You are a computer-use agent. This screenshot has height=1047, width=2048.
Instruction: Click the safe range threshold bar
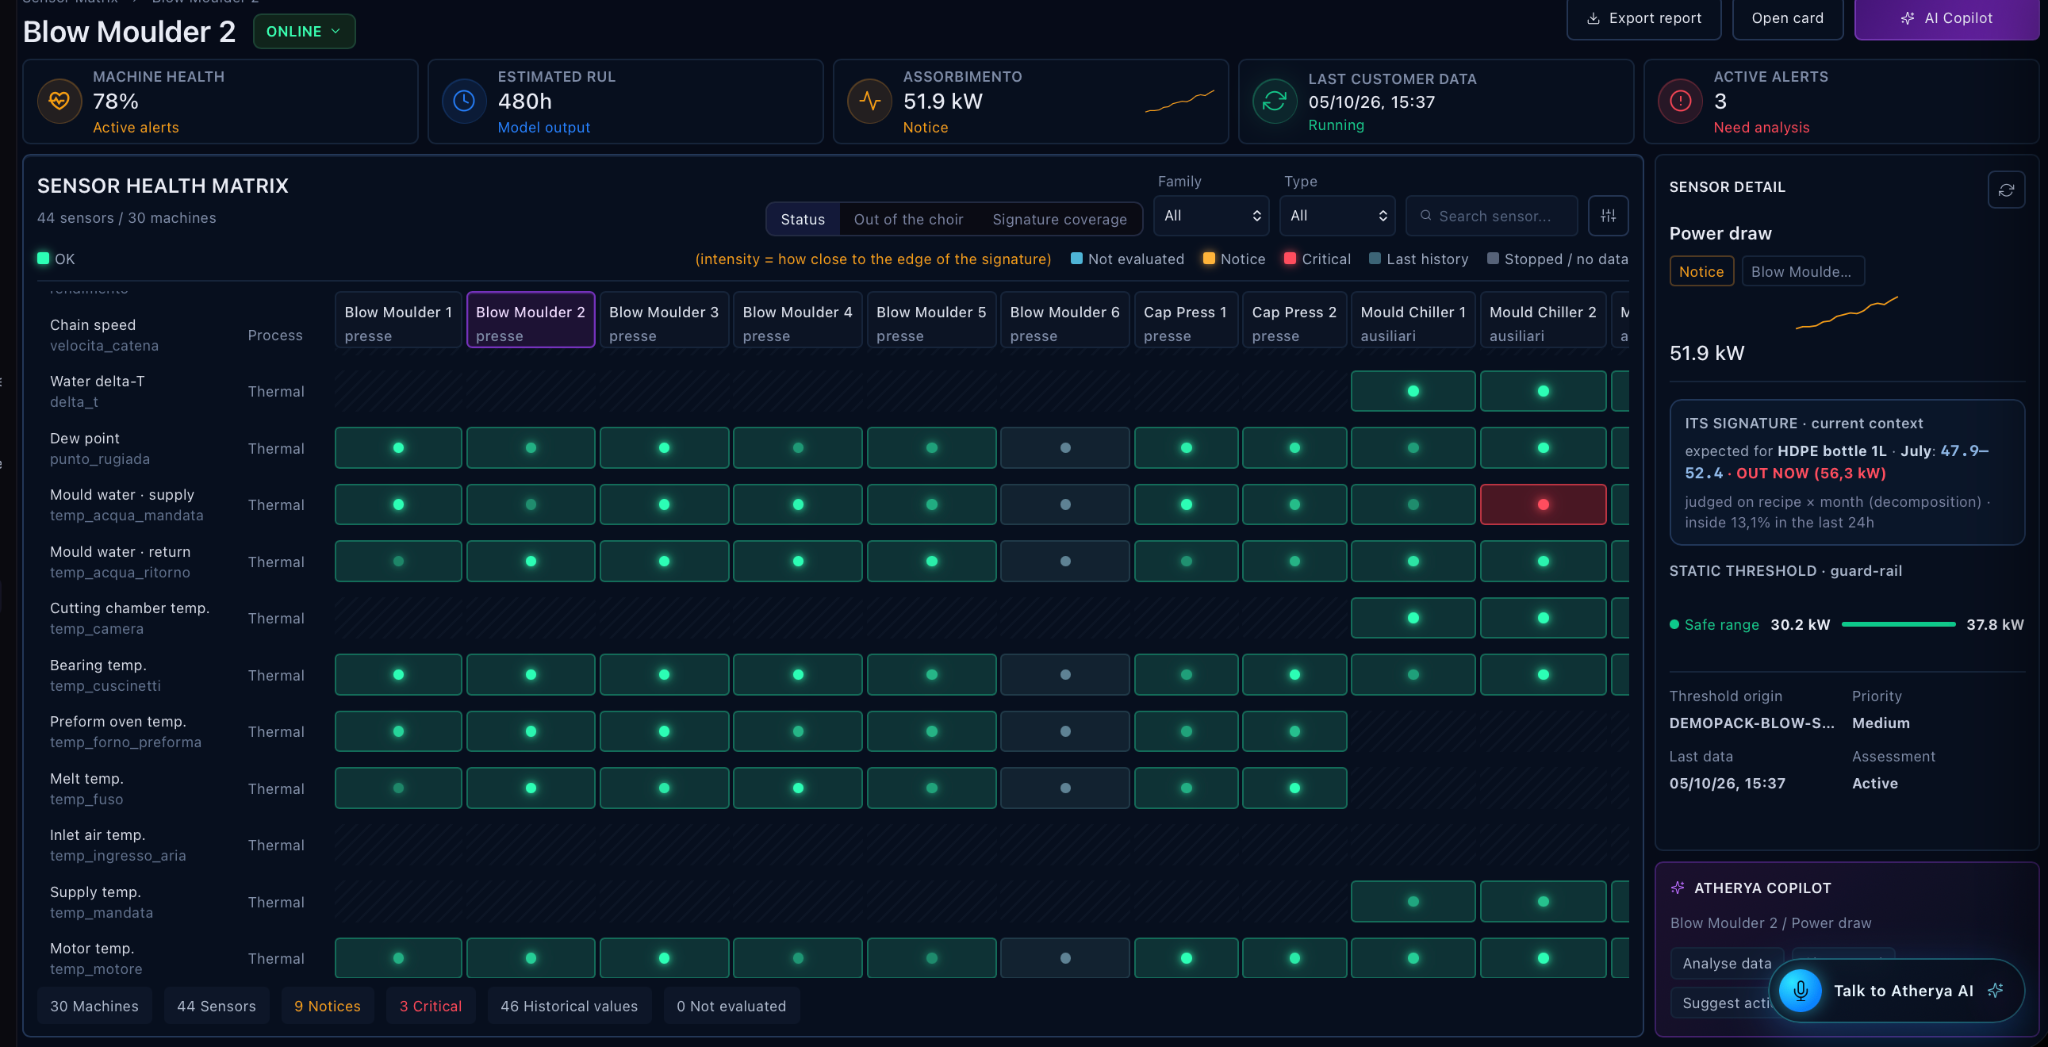tap(1898, 625)
